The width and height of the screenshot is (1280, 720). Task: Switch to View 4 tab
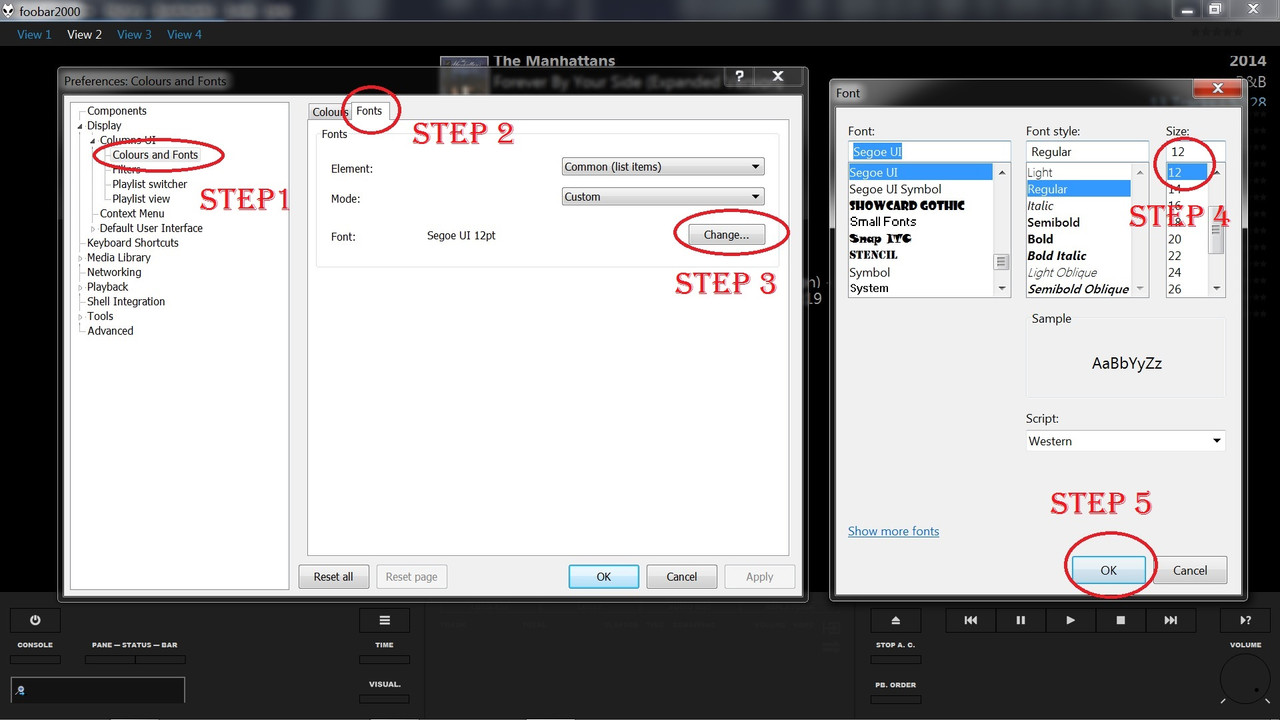(x=184, y=34)
